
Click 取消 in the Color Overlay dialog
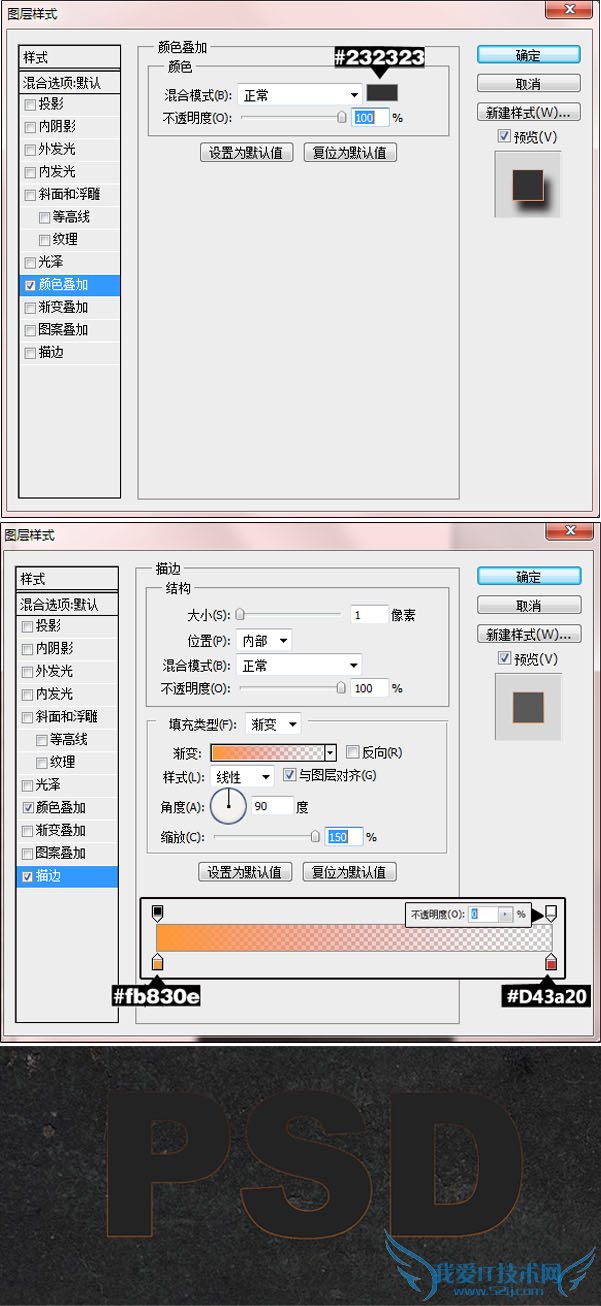click(x=528, y=84)
